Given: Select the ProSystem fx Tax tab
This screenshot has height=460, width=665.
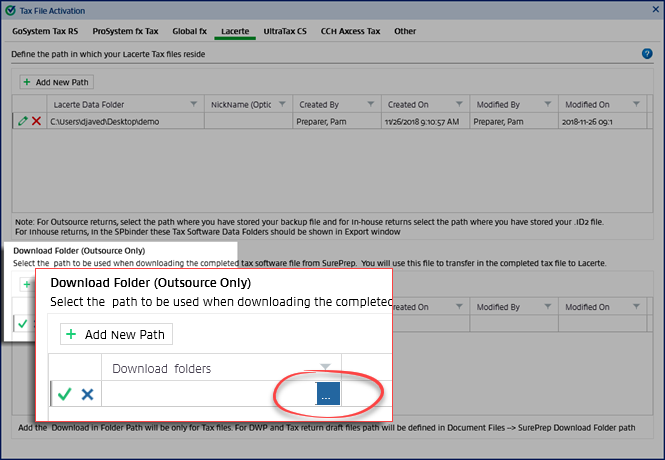Looking at the screenshot, I should coord(126,31).
